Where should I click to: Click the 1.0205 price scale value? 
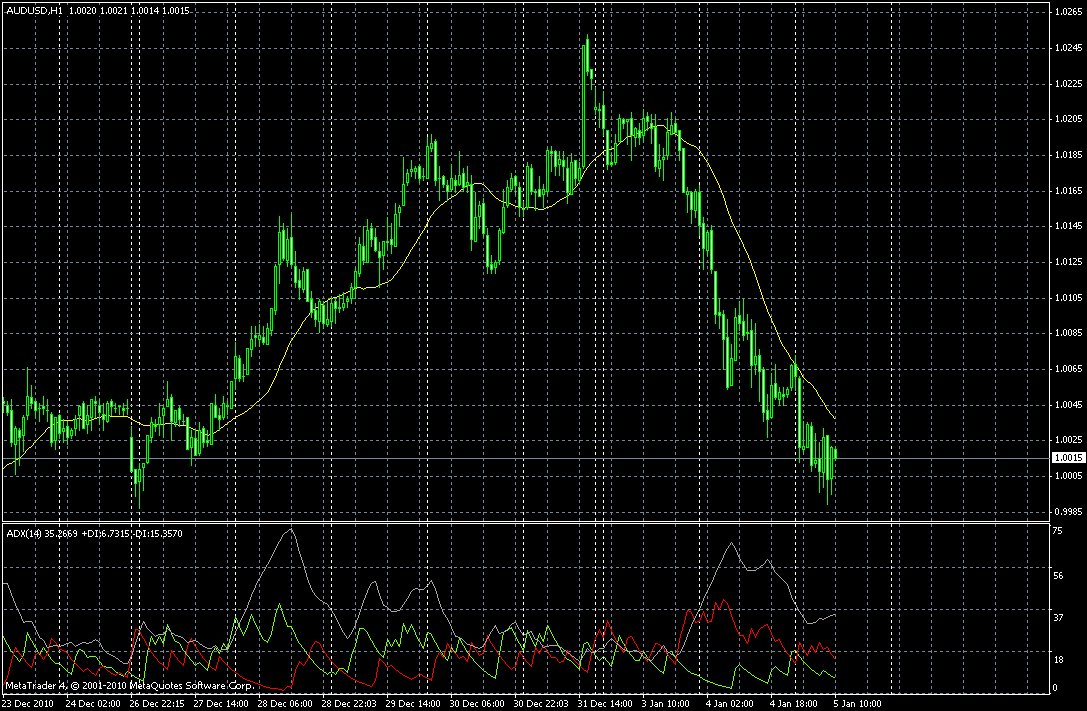point(1068,119)
